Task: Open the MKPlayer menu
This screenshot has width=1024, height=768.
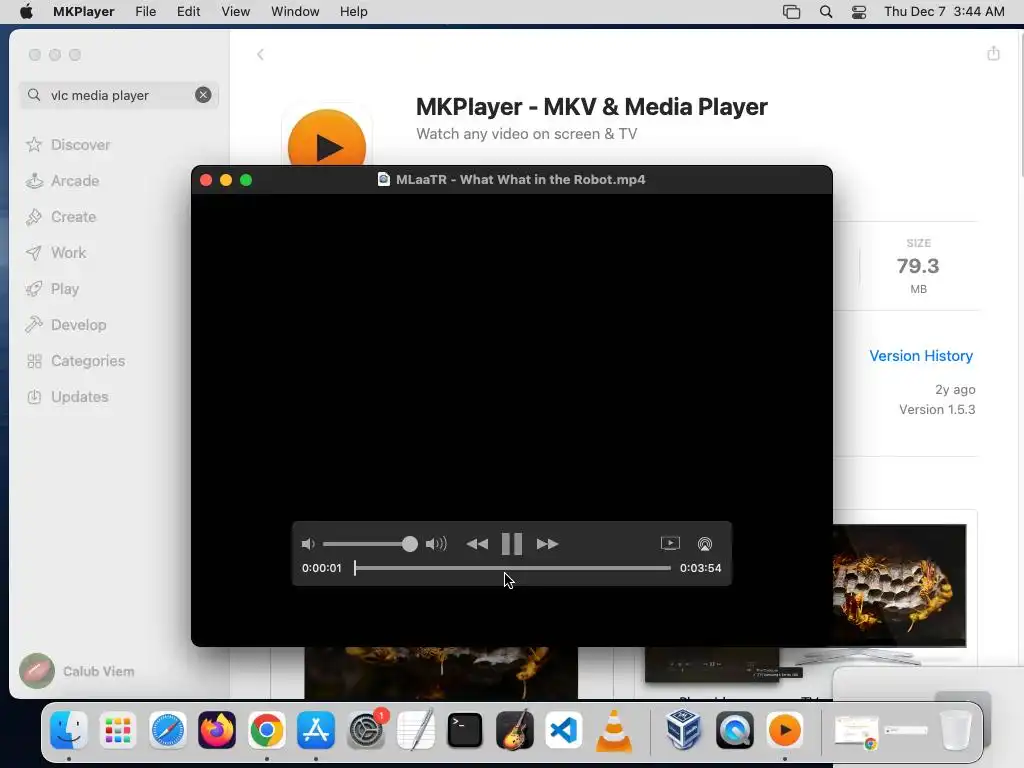Action: point(84,12)
